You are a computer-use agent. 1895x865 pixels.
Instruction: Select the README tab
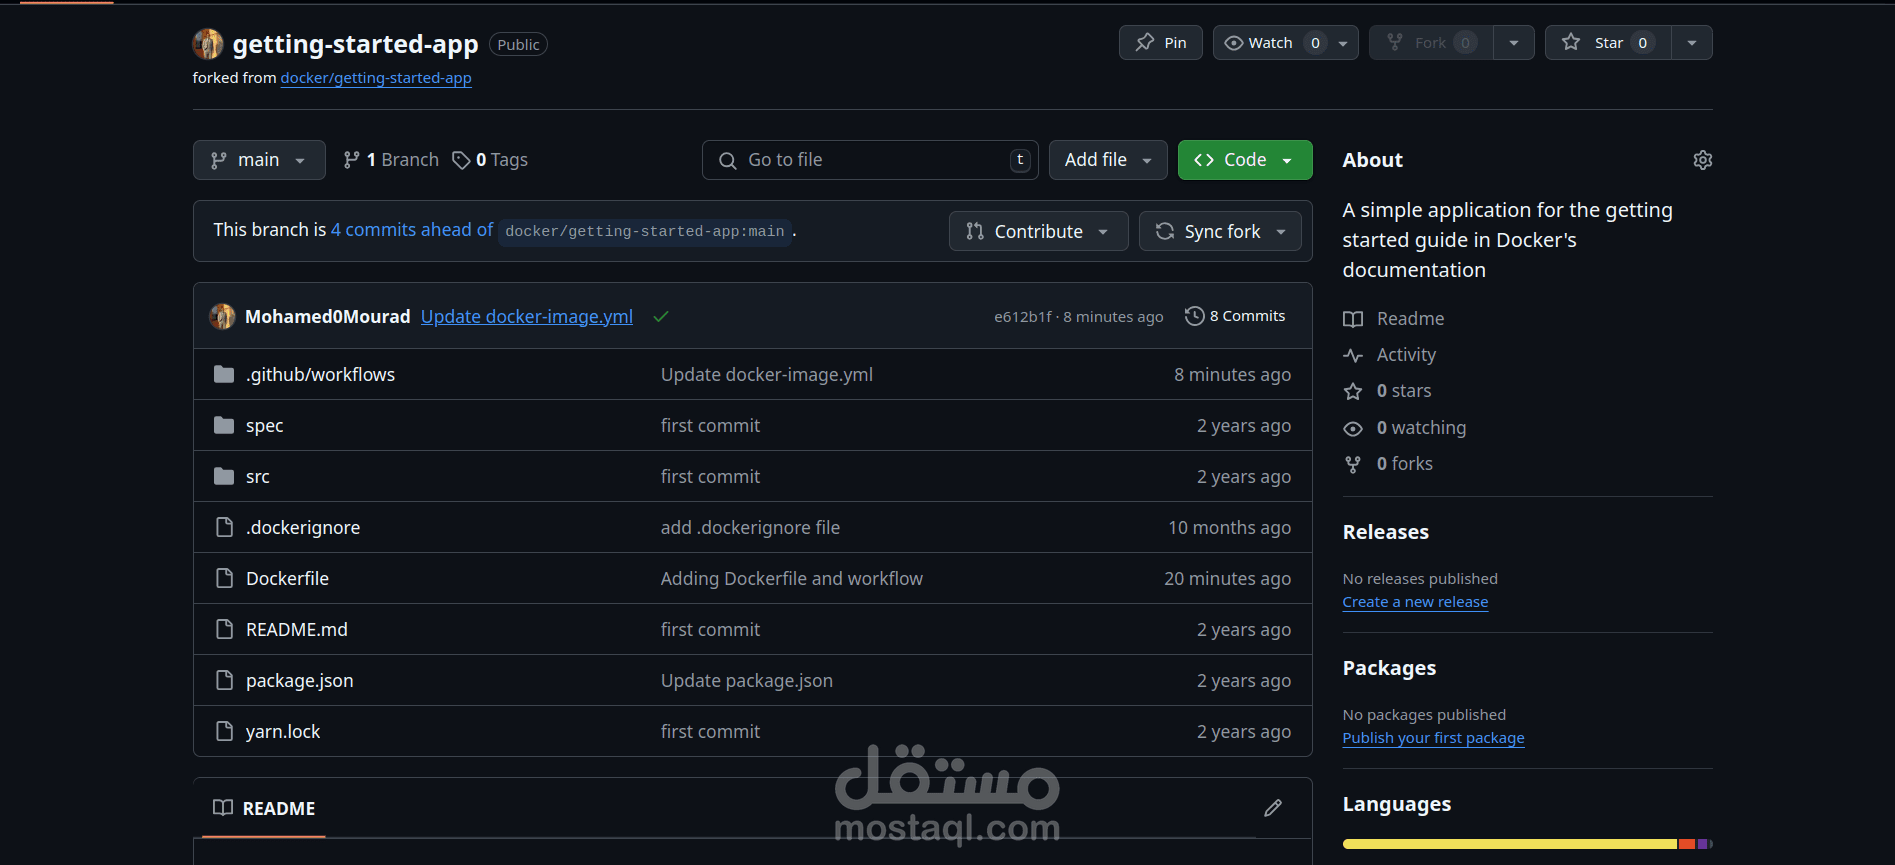(264, 808)
